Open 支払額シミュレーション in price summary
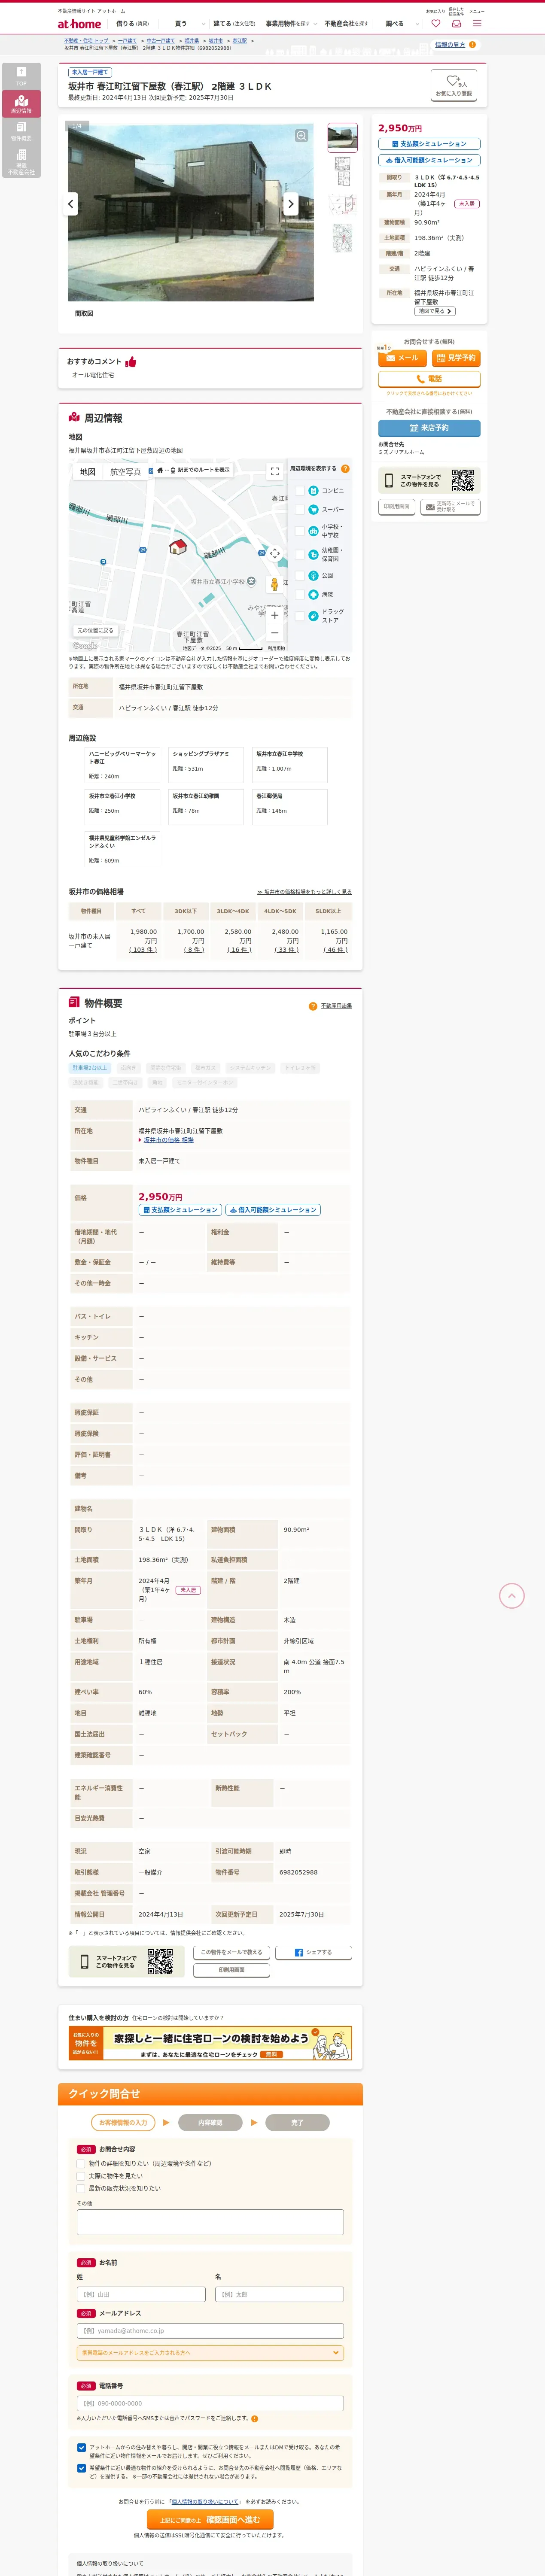 pos(429,144)
